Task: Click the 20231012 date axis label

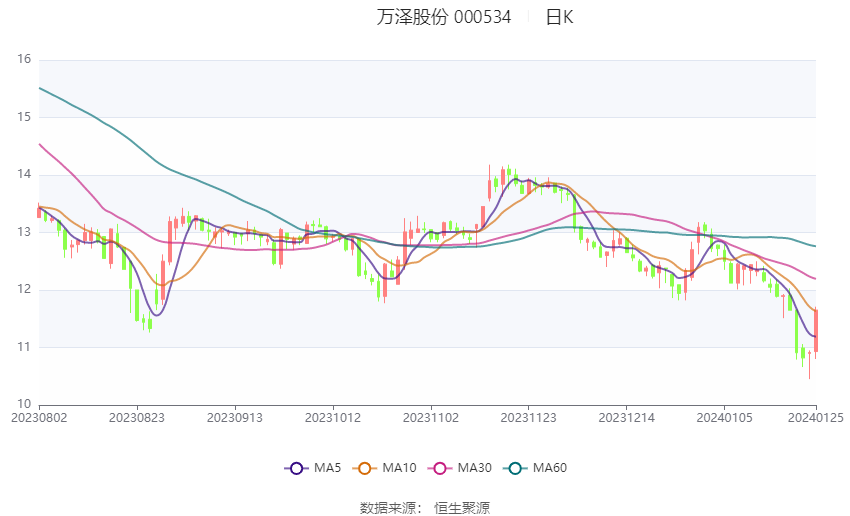Action: point(333,418)
